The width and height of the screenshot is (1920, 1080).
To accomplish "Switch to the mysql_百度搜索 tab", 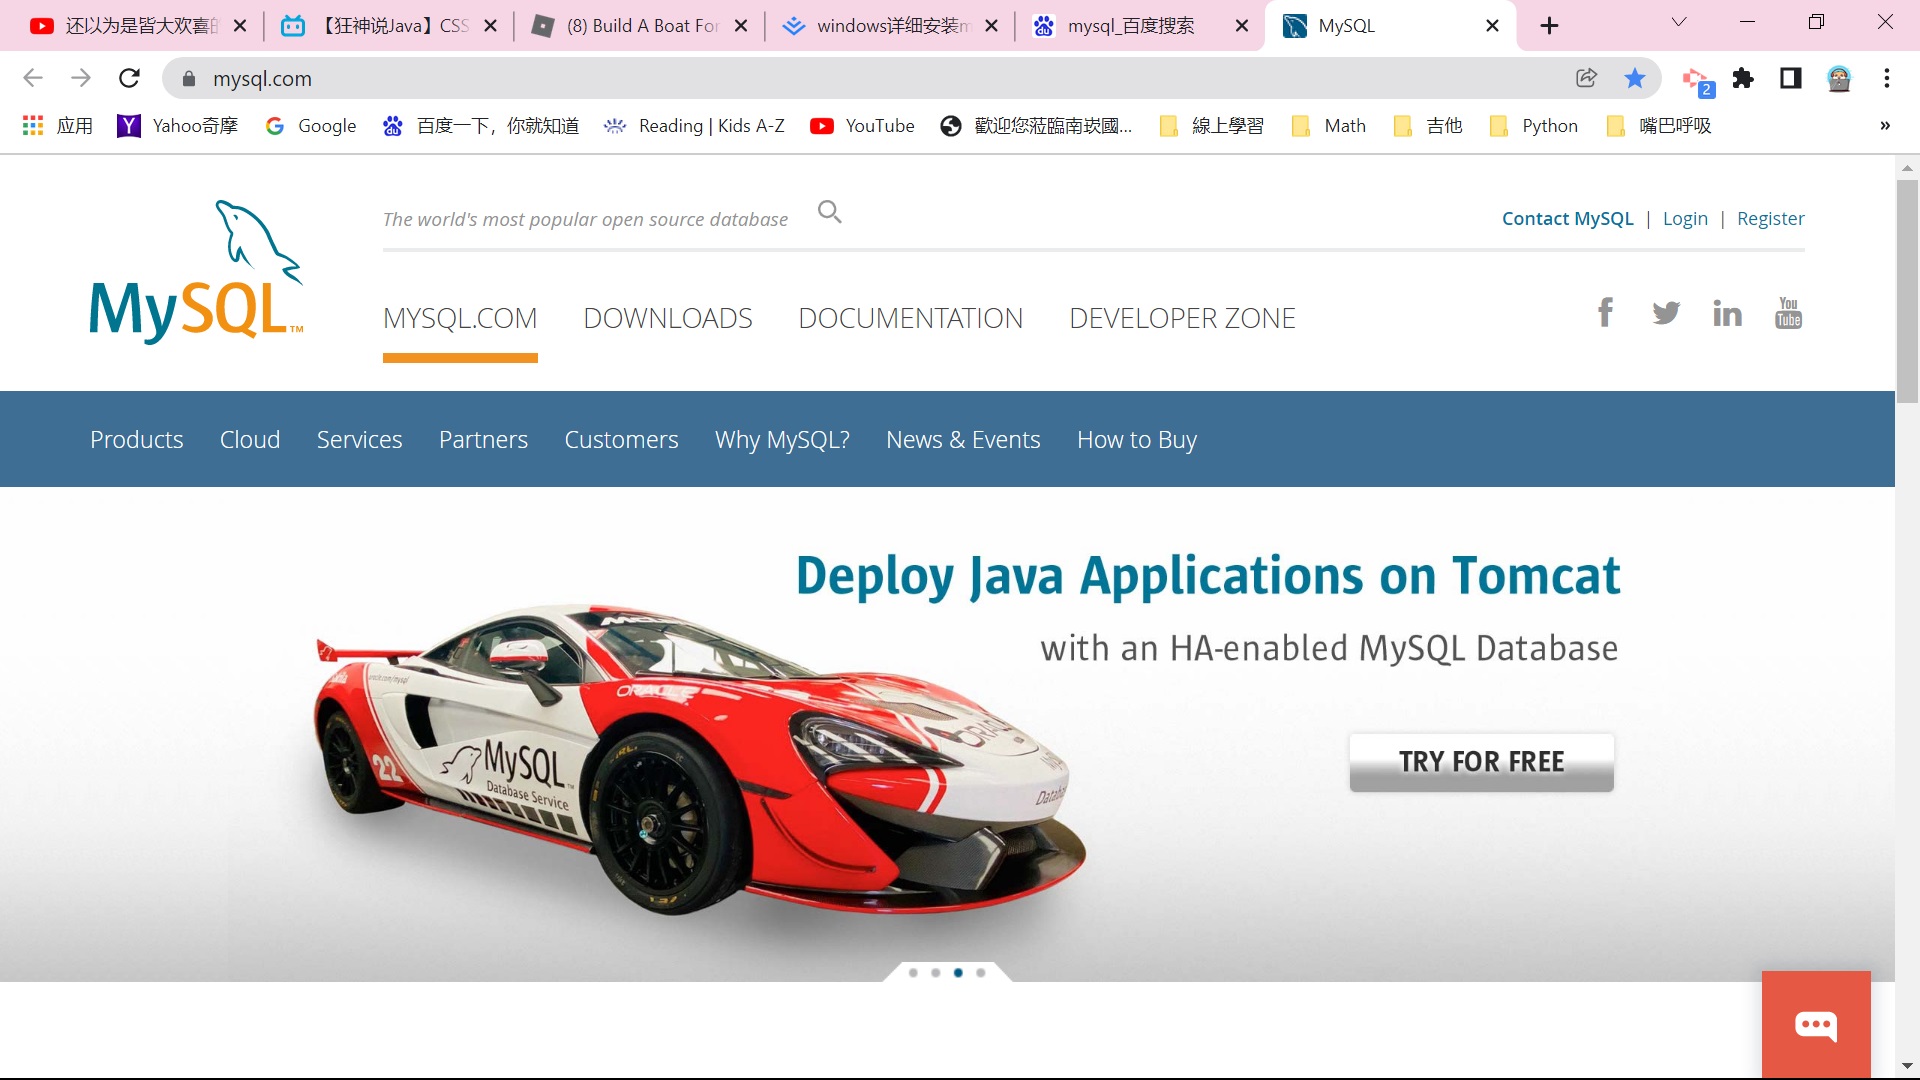I will (x=1139, y=26).
